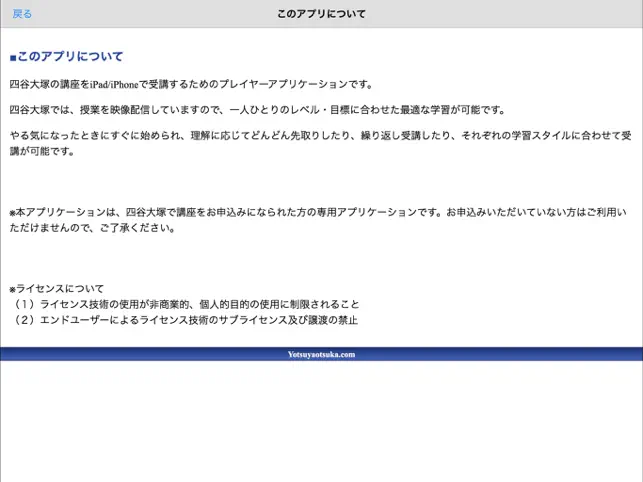Click license item （2）about サブライセンス及び譲渡の禁止

(x=185, y=320)
